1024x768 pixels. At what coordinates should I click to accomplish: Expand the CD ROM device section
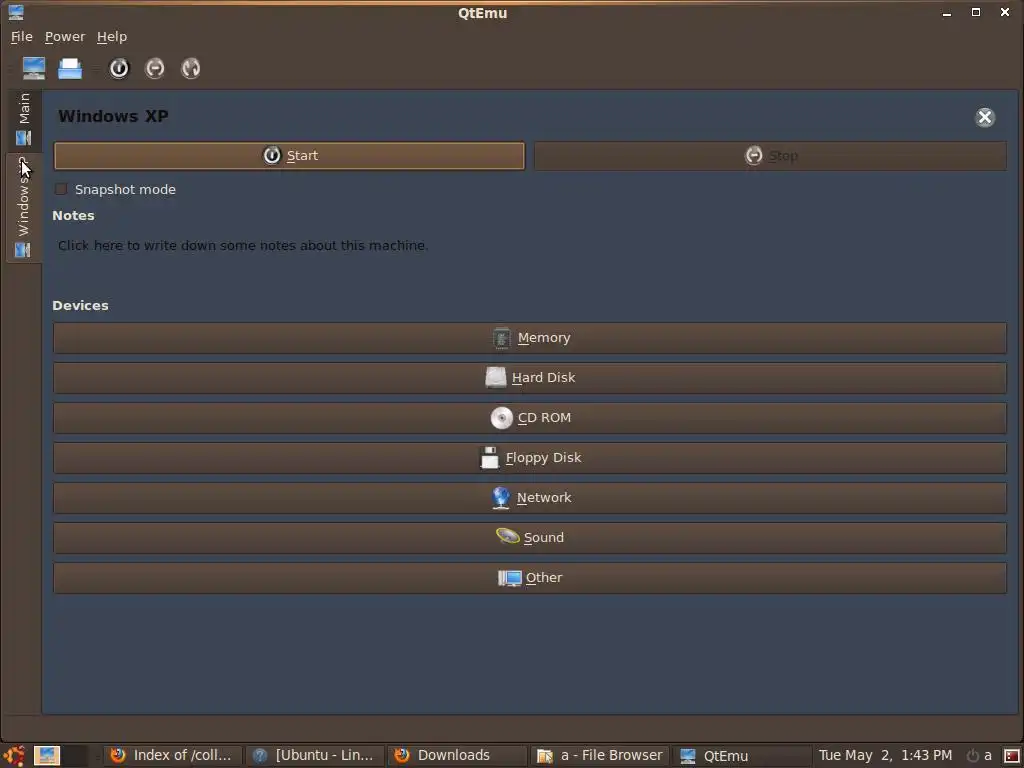click(530, 418)
